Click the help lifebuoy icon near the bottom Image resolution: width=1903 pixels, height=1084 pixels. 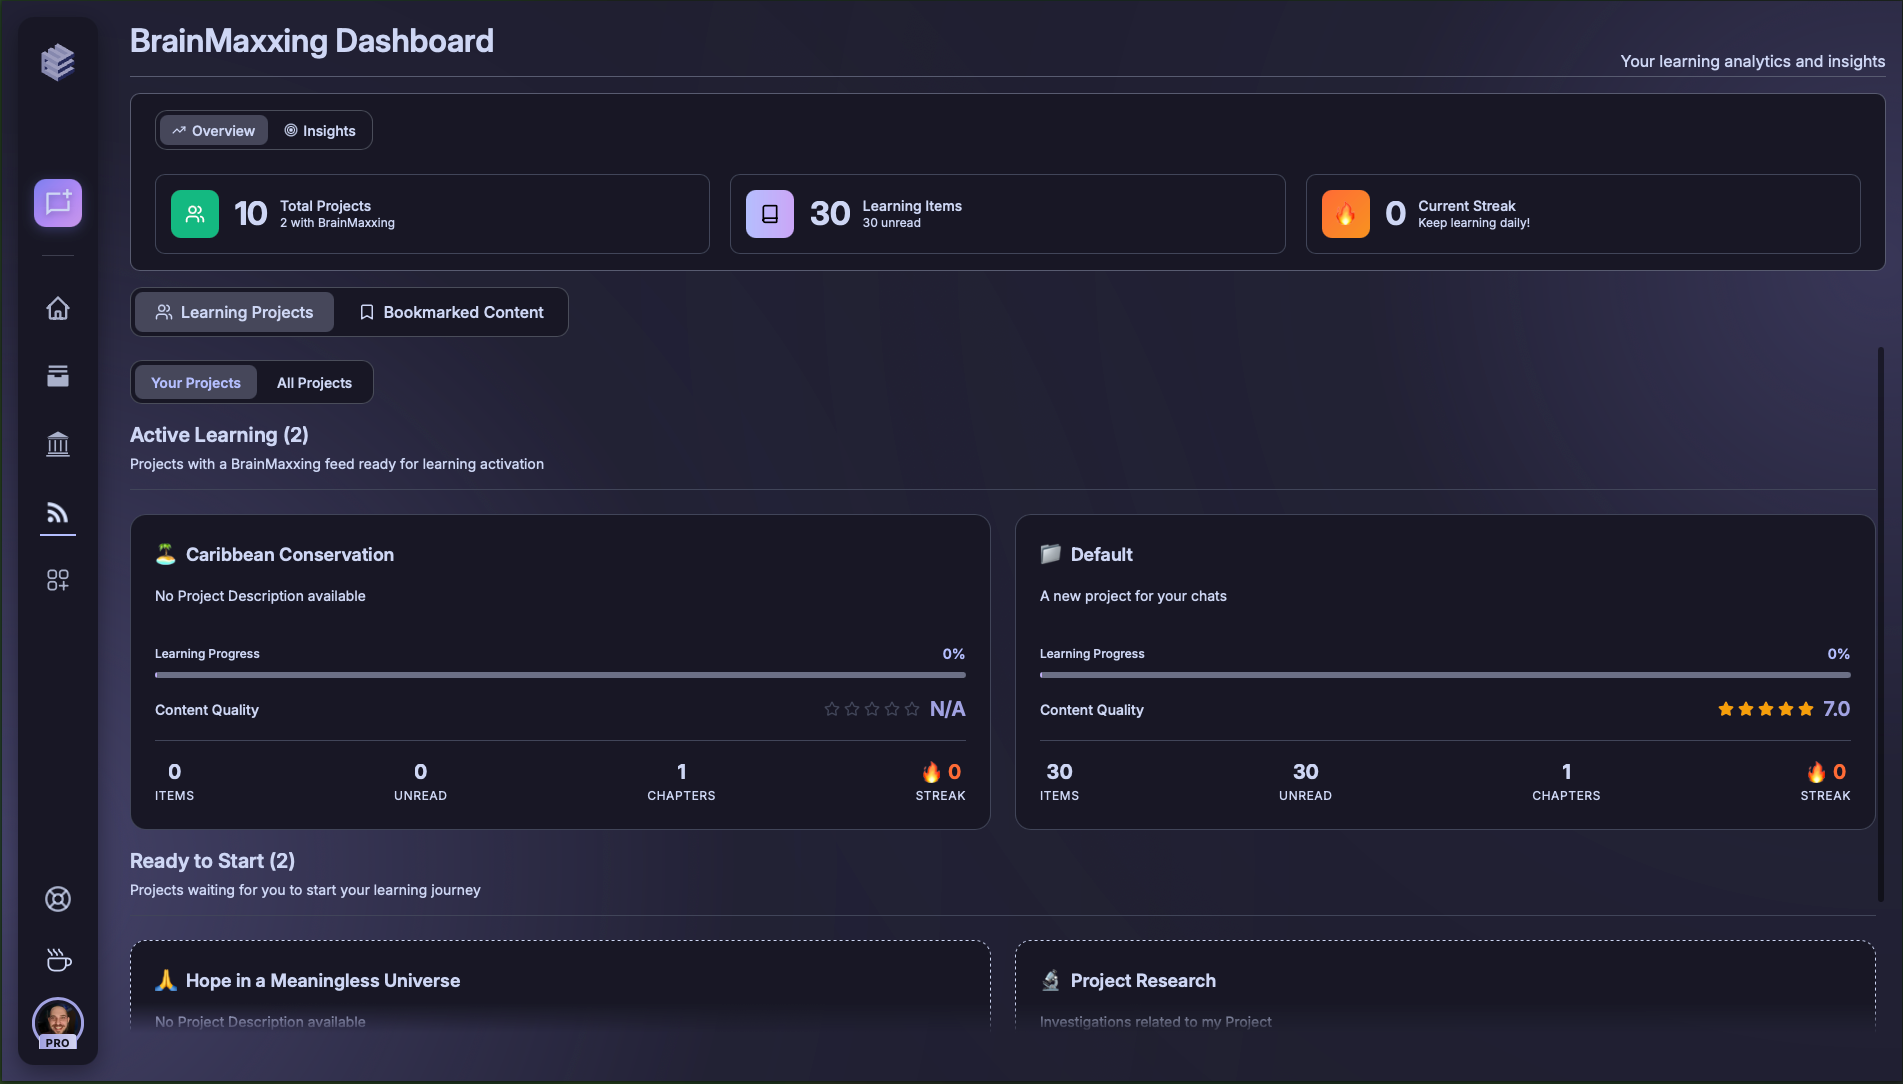point(57,899)
